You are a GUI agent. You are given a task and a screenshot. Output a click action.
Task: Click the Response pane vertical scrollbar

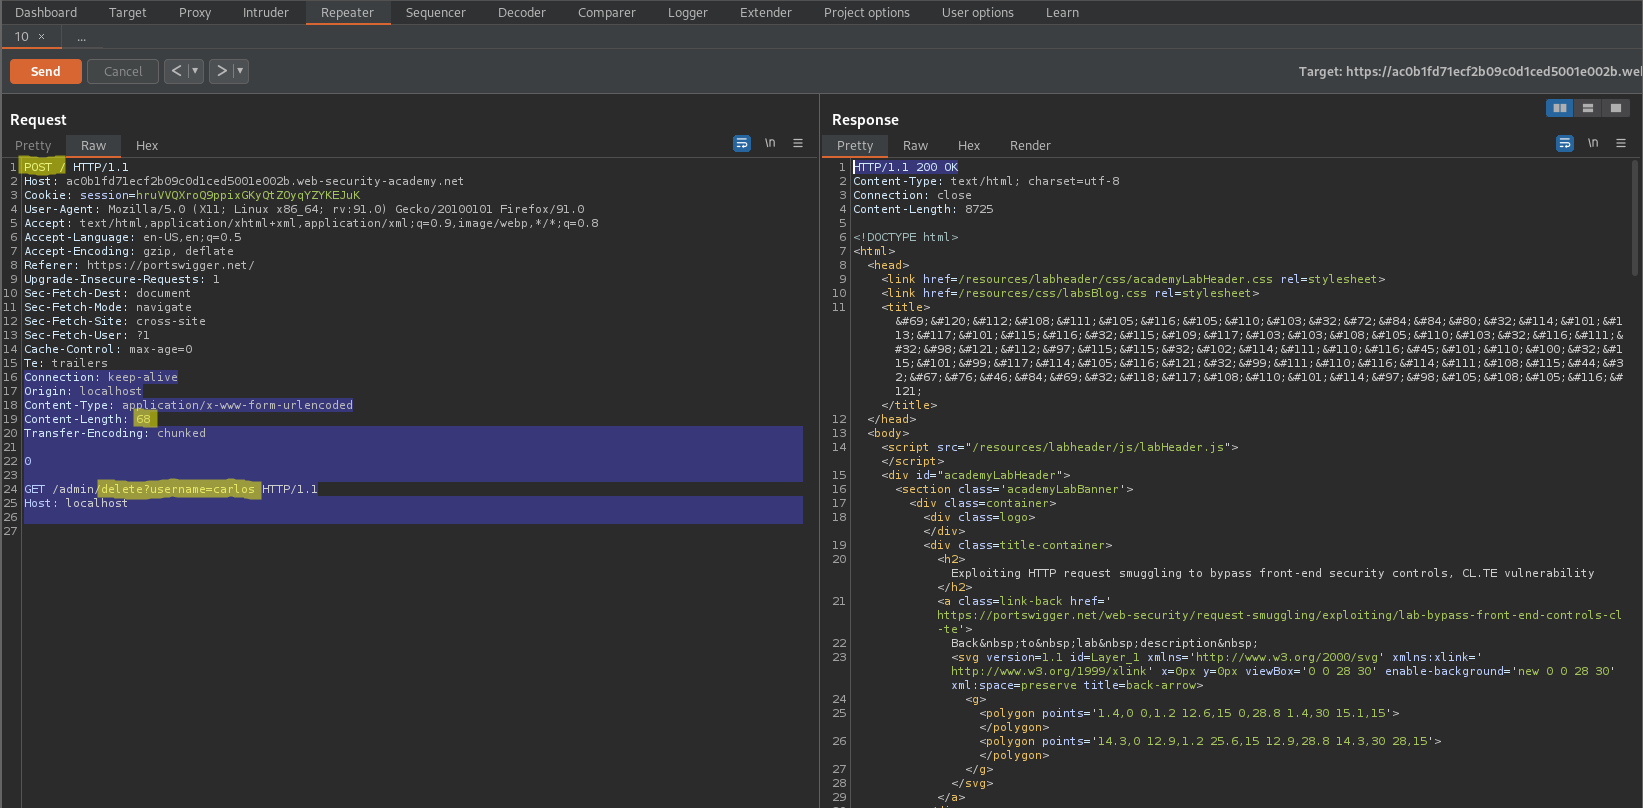pos(1635,218)
